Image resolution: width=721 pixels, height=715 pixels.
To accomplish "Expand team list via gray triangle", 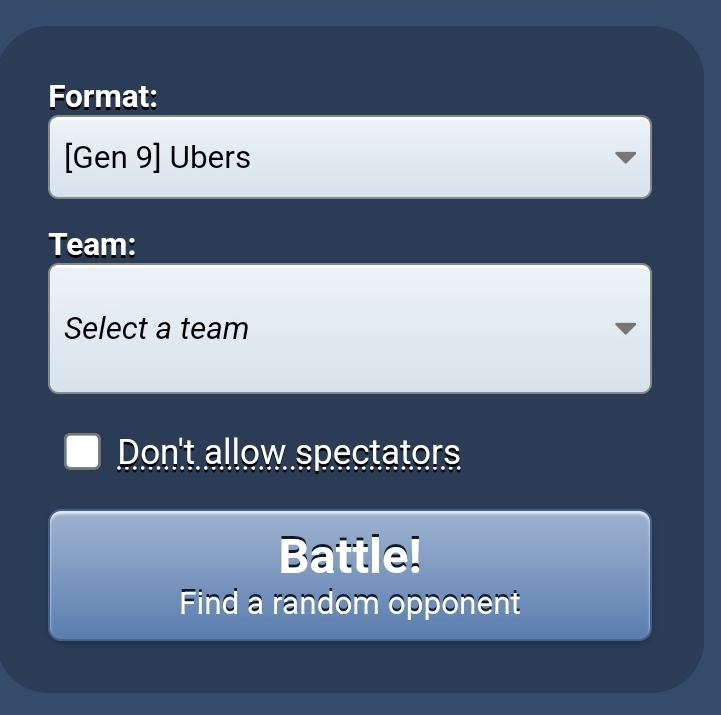I will tap(625, 328).
